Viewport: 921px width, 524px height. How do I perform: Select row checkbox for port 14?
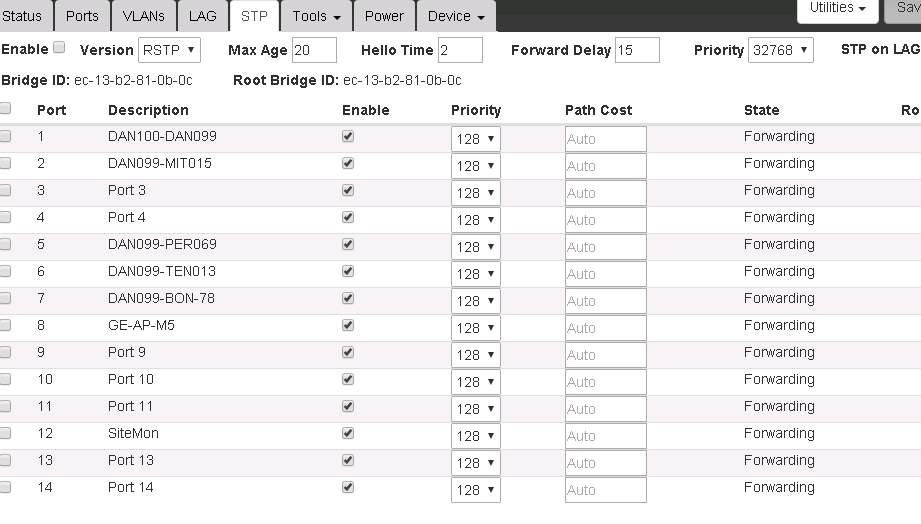coord(6,488)
